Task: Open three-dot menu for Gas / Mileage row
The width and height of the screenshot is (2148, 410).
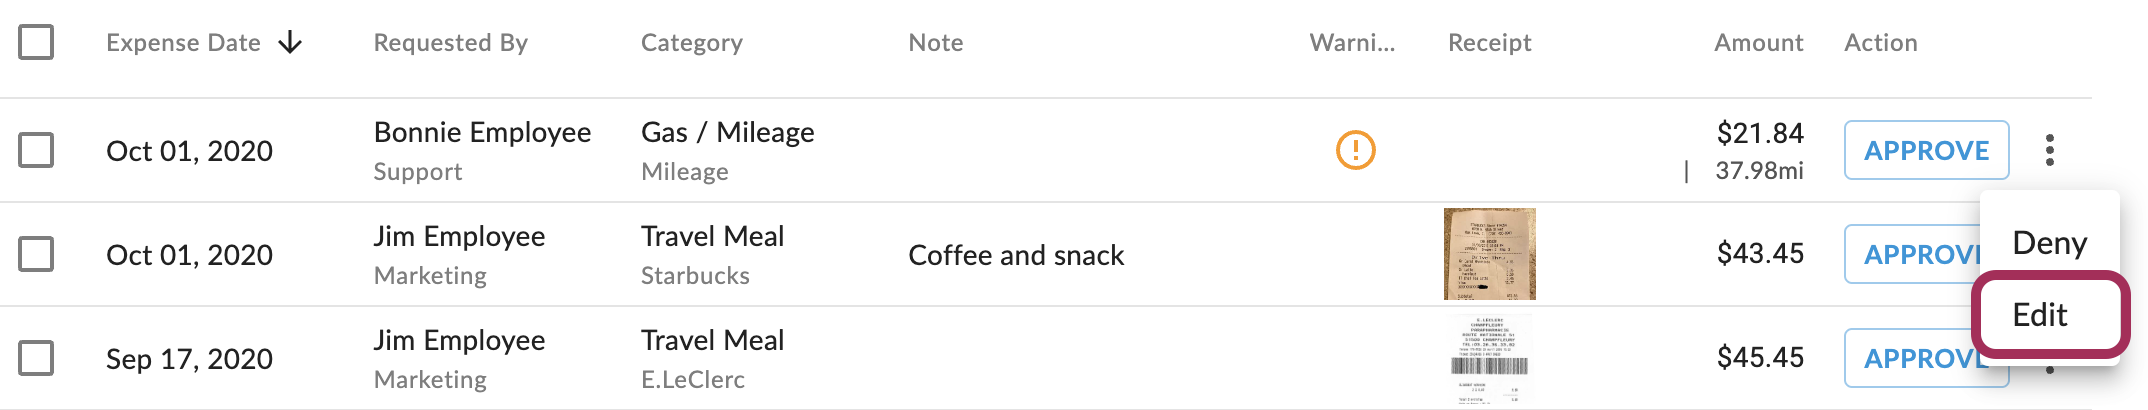Action: pyautogui.click(x=2049, y=150)
